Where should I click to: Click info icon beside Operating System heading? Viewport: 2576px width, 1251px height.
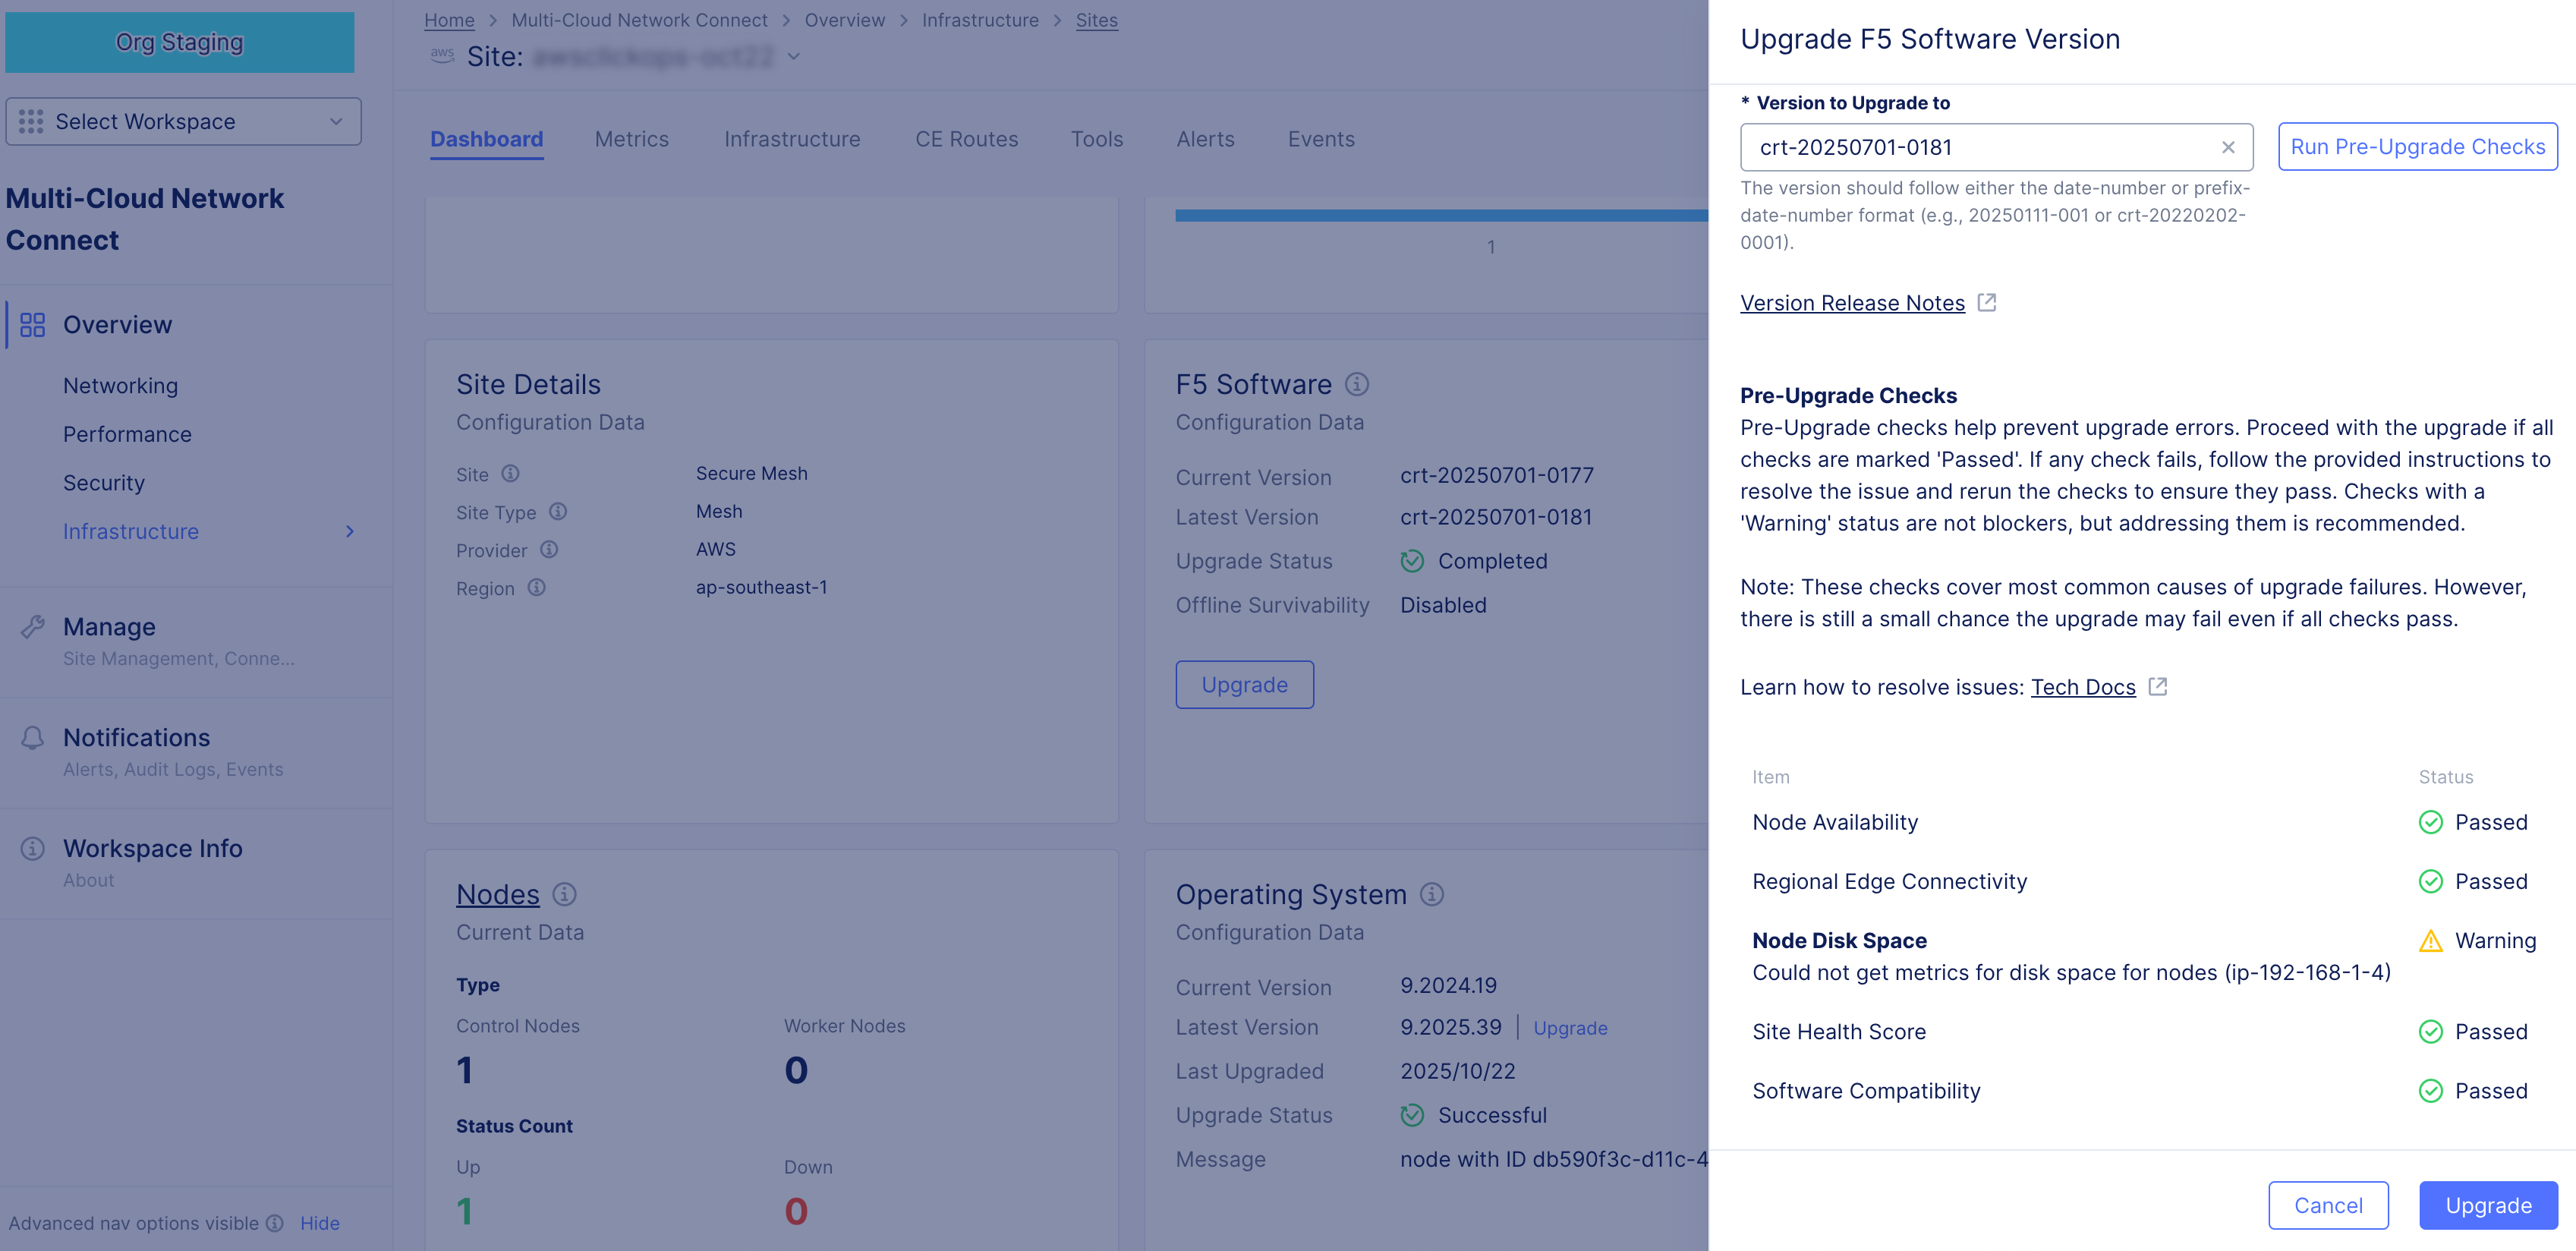[x=1431, y=894]
